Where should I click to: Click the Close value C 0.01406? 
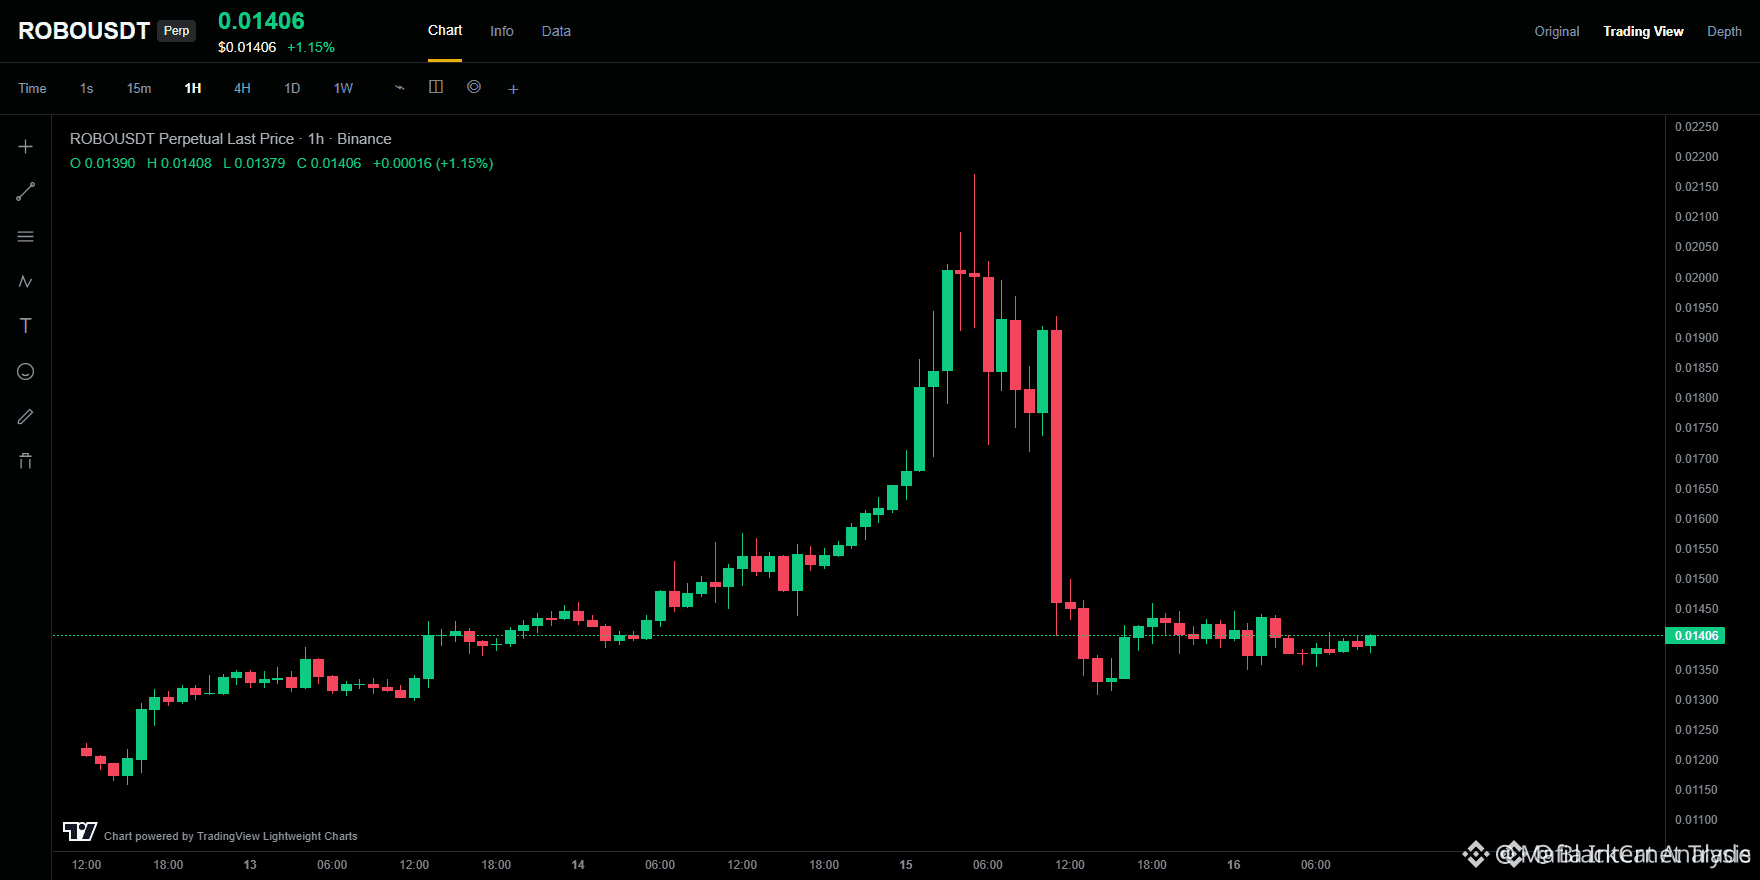[x=329, y=163]
